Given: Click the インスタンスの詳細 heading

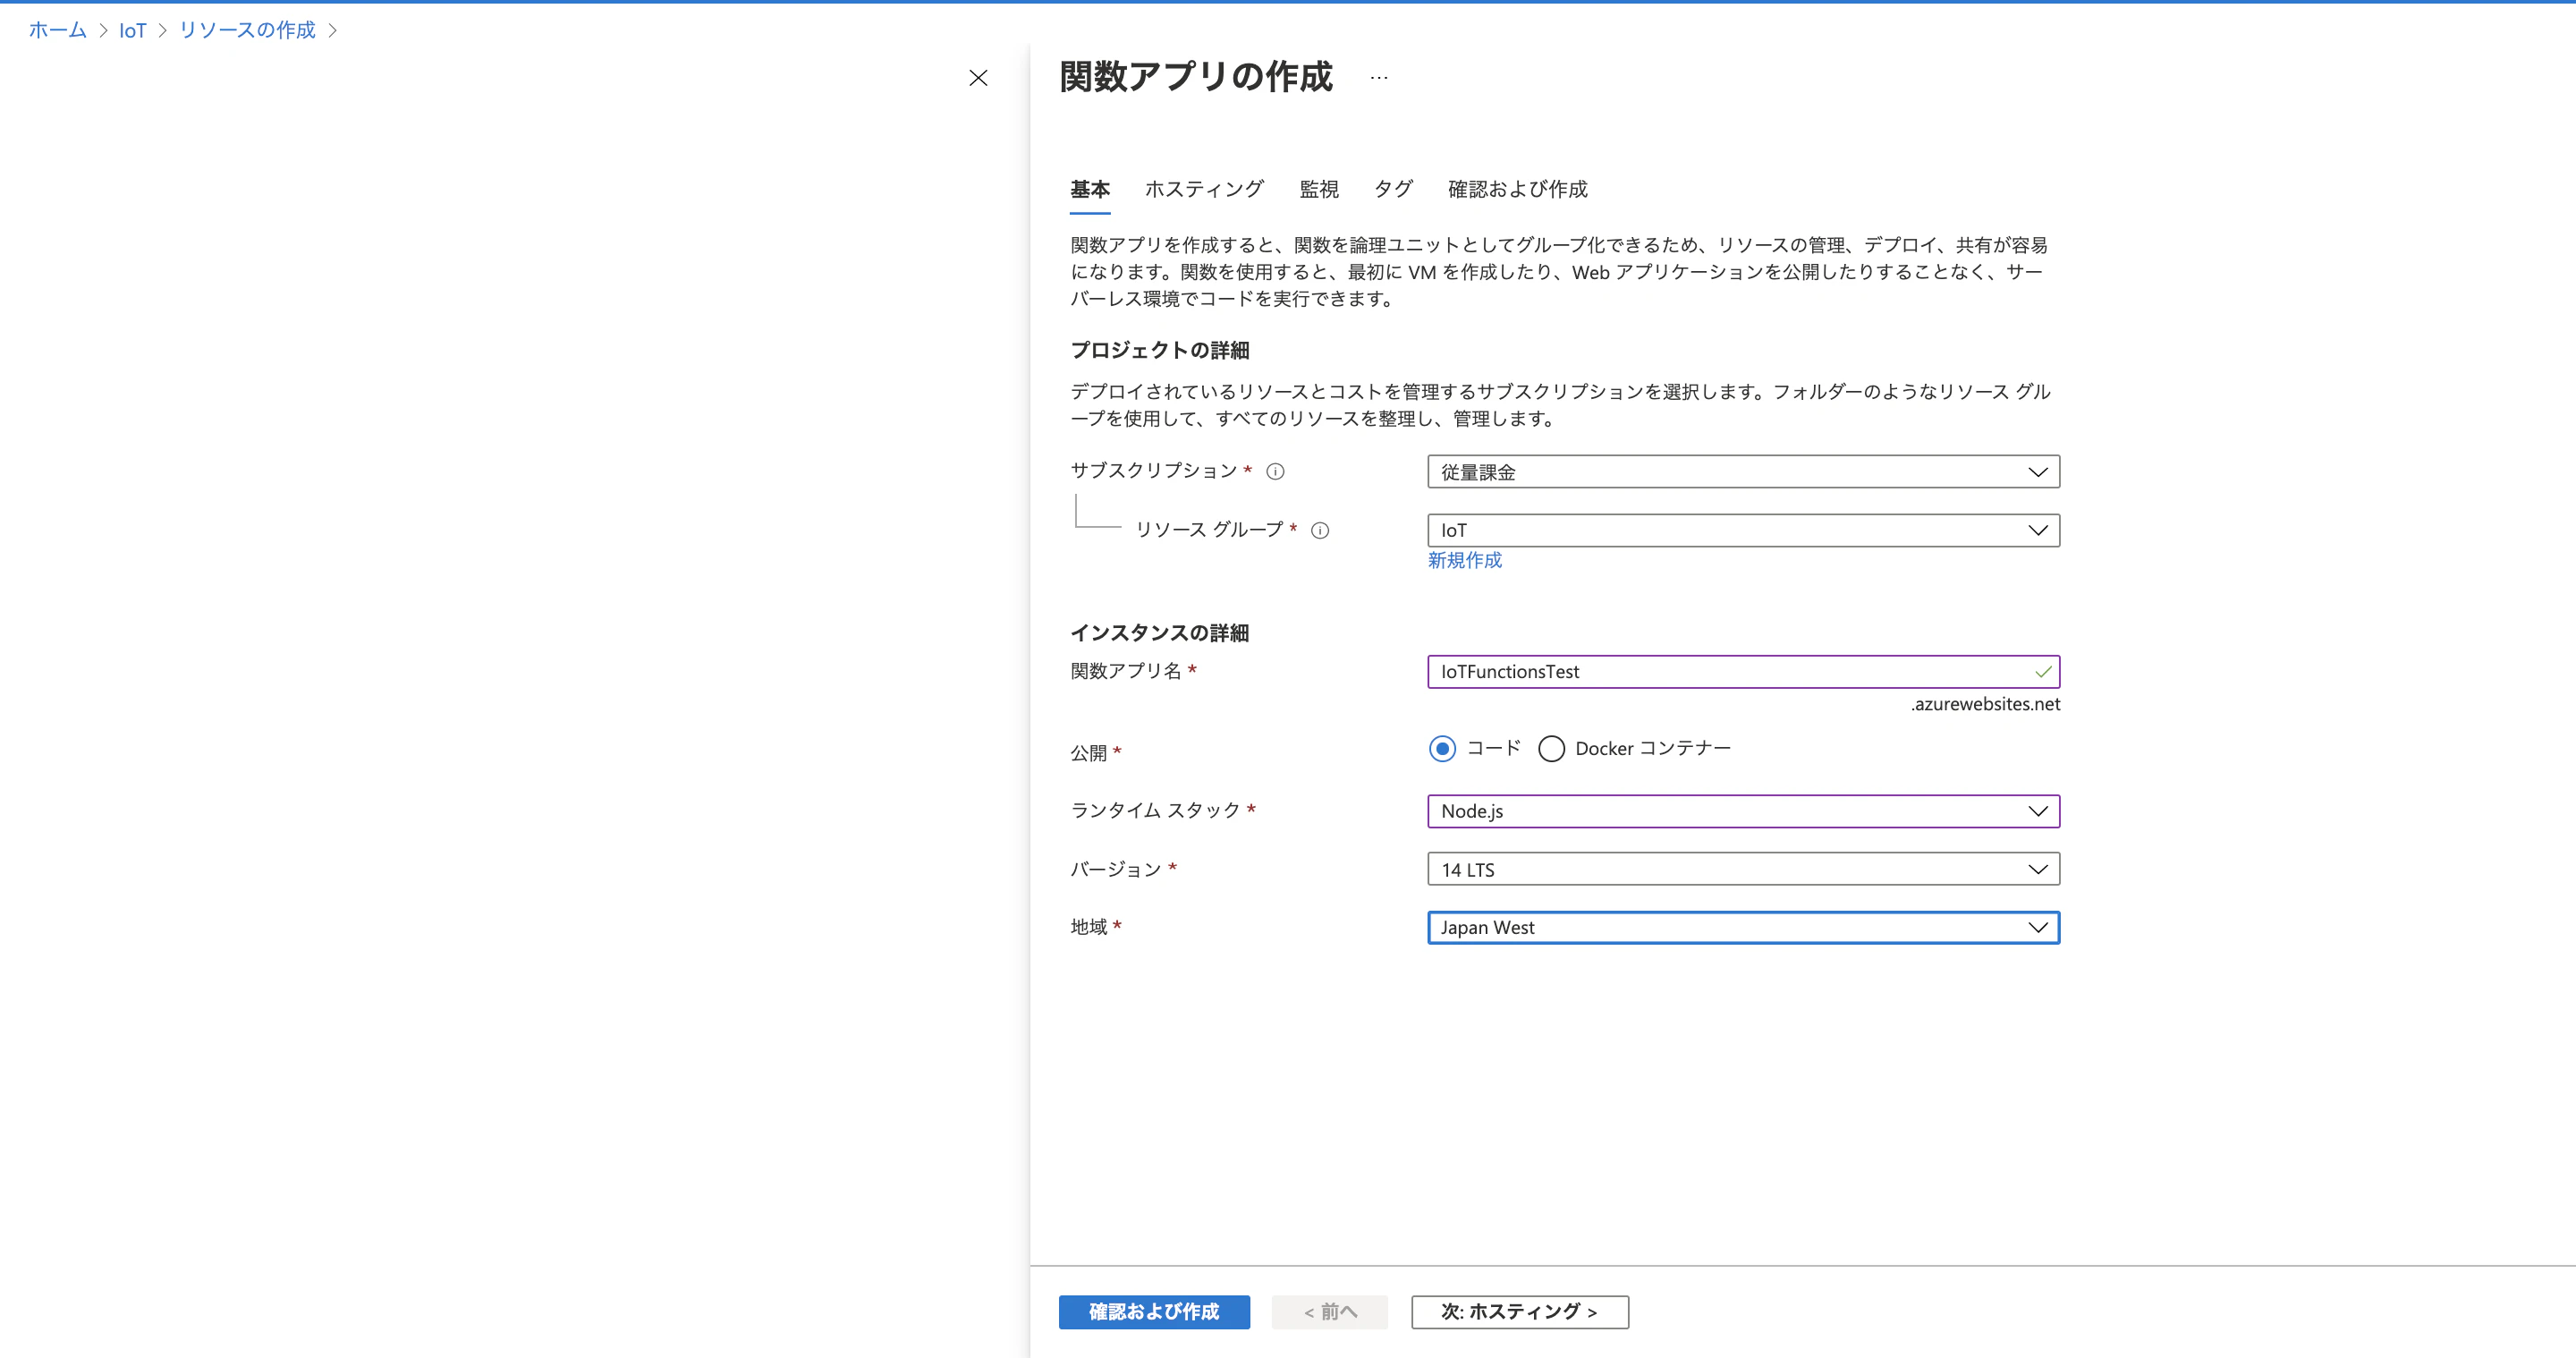Looking at the screenshot, I should (x=1159, y=633).
